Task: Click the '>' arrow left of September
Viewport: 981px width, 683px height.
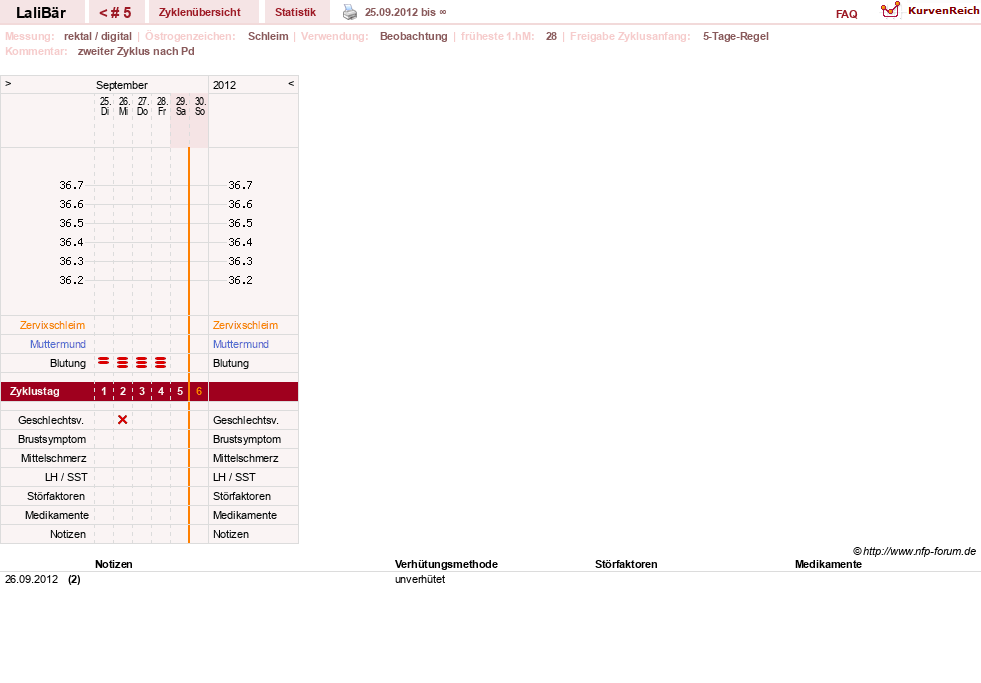Action: tap(8, 83)
